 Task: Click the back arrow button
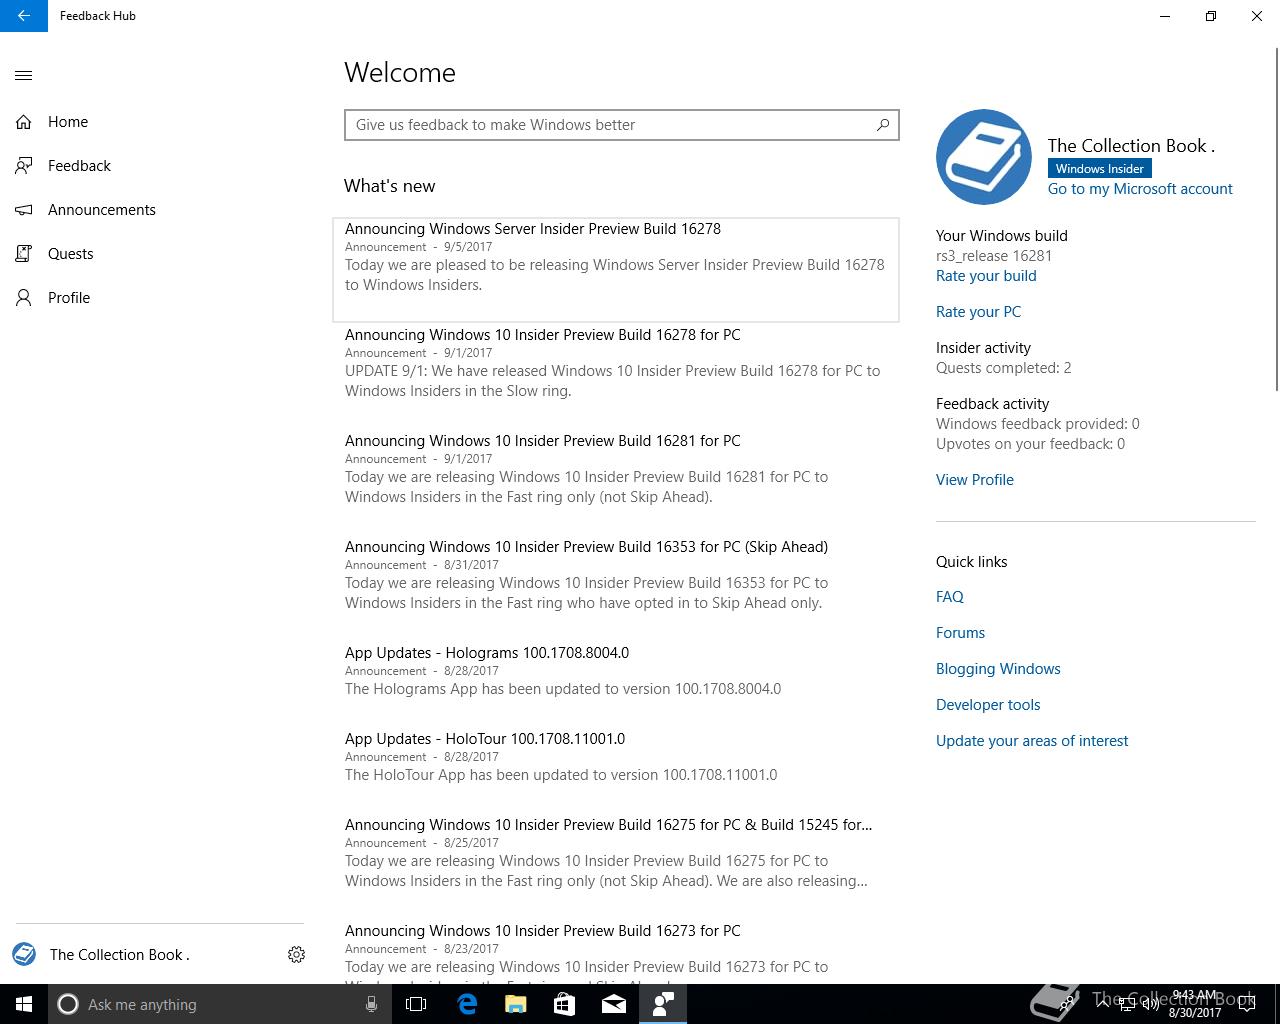[24, 16]
